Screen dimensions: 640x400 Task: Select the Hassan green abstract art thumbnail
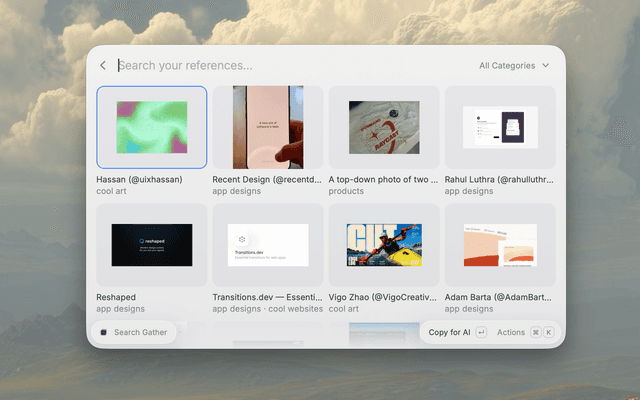coord(152,127)
